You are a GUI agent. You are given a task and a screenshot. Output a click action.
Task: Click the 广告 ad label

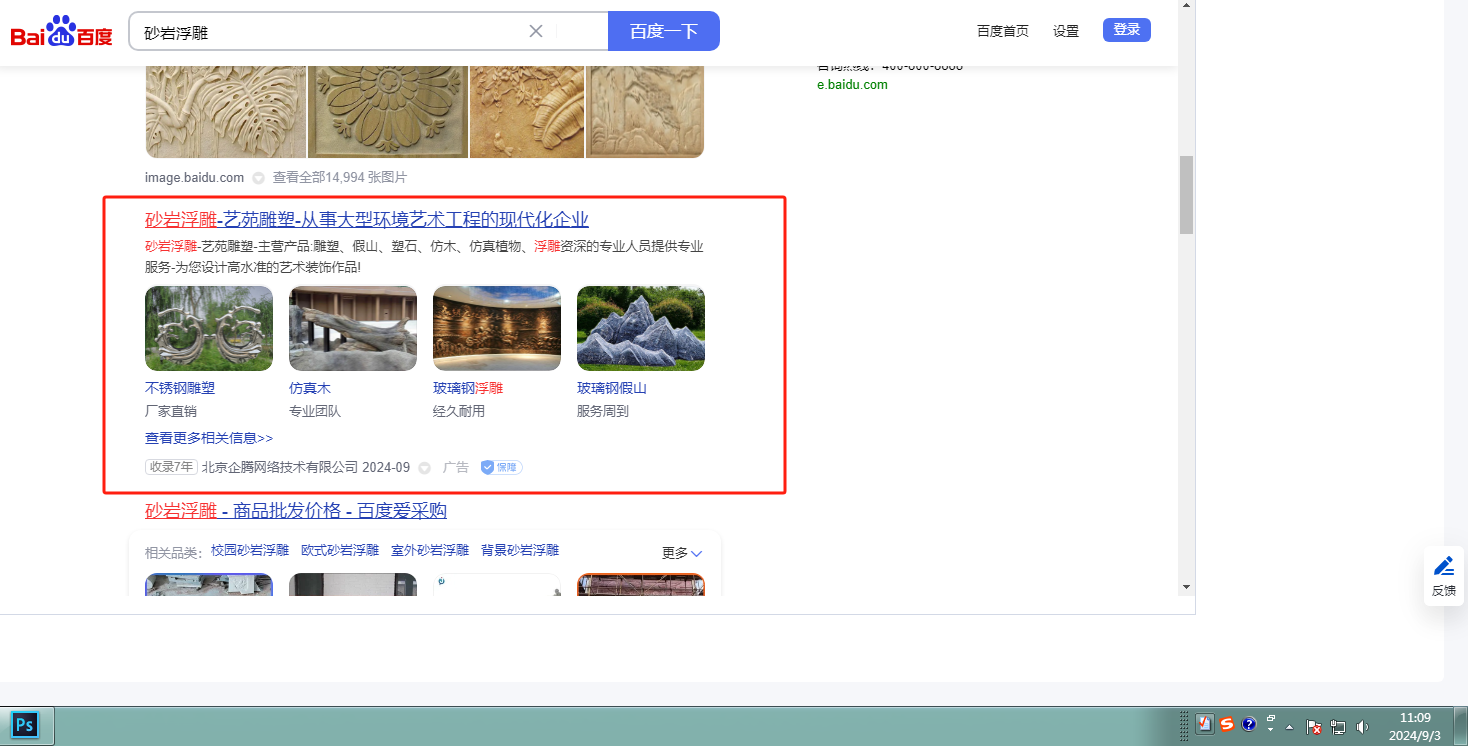click(x=456, y=467)
